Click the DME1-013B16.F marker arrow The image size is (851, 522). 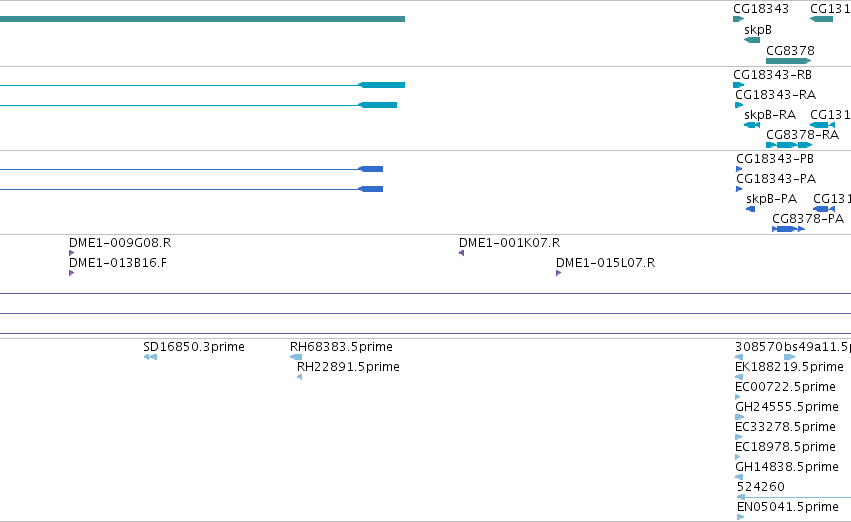[72, 273]
